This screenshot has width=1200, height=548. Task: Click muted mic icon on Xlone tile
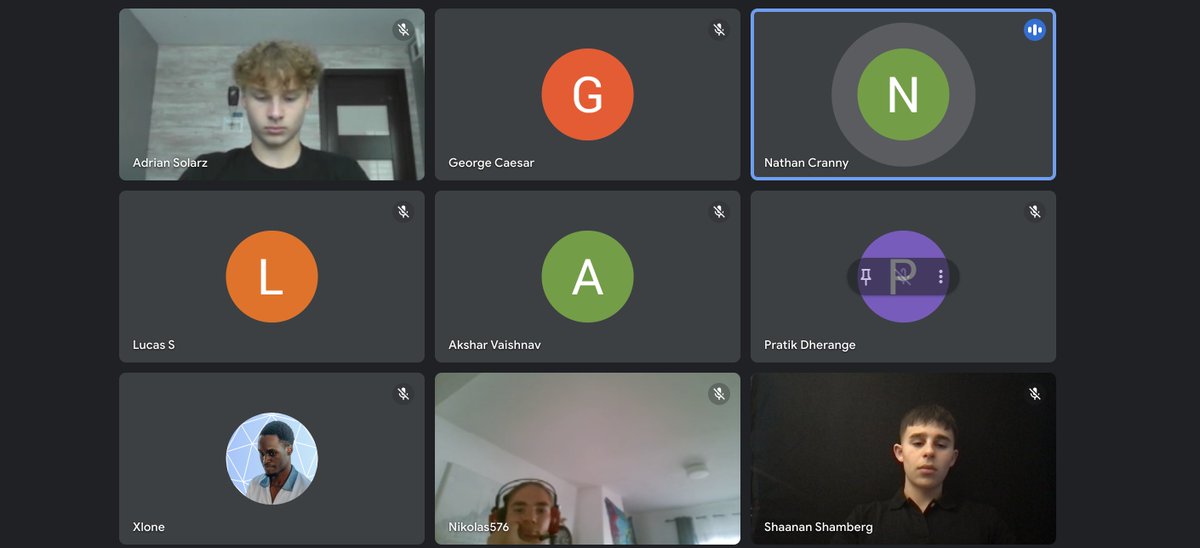coord(403,394)
